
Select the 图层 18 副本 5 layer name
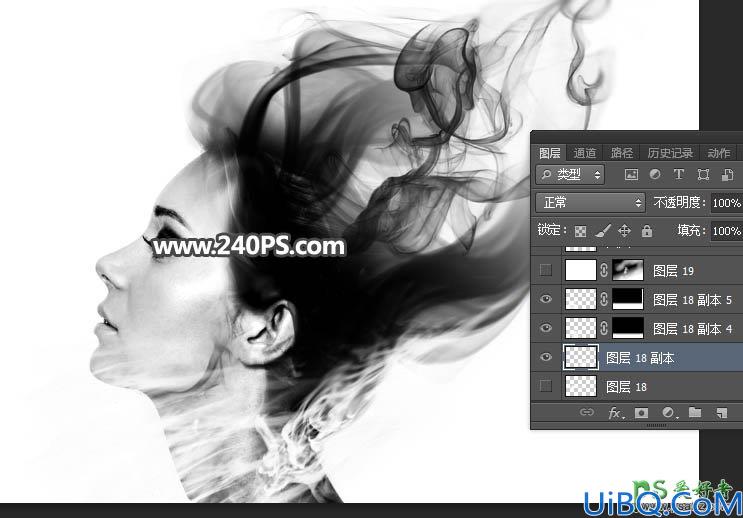(692, 300)
